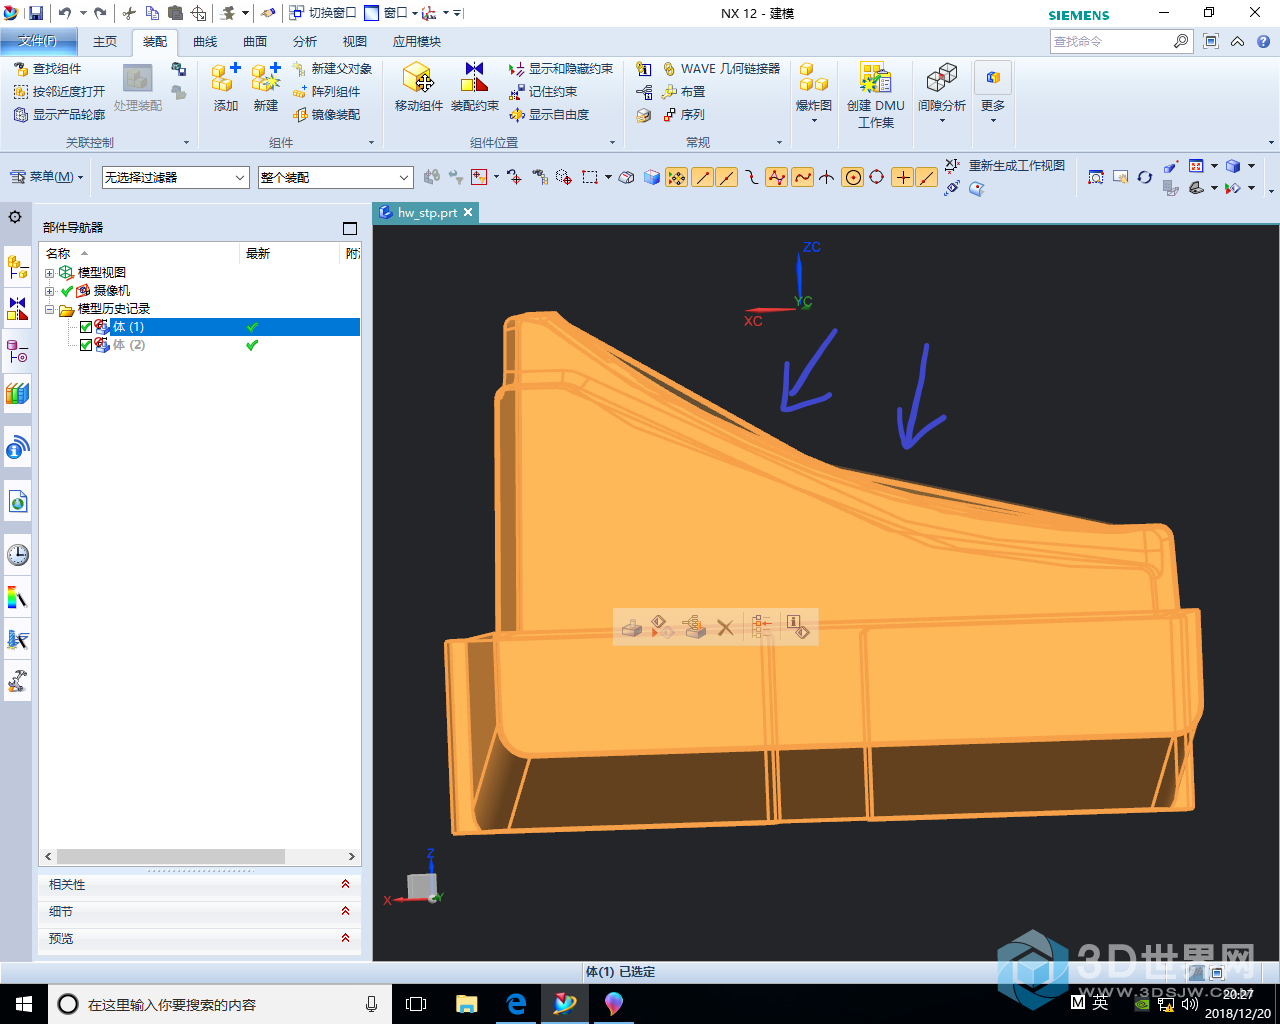Open the 整个装配 selection scope dropdown
The image size is (1280, 1024).
(x=335, y=177)
